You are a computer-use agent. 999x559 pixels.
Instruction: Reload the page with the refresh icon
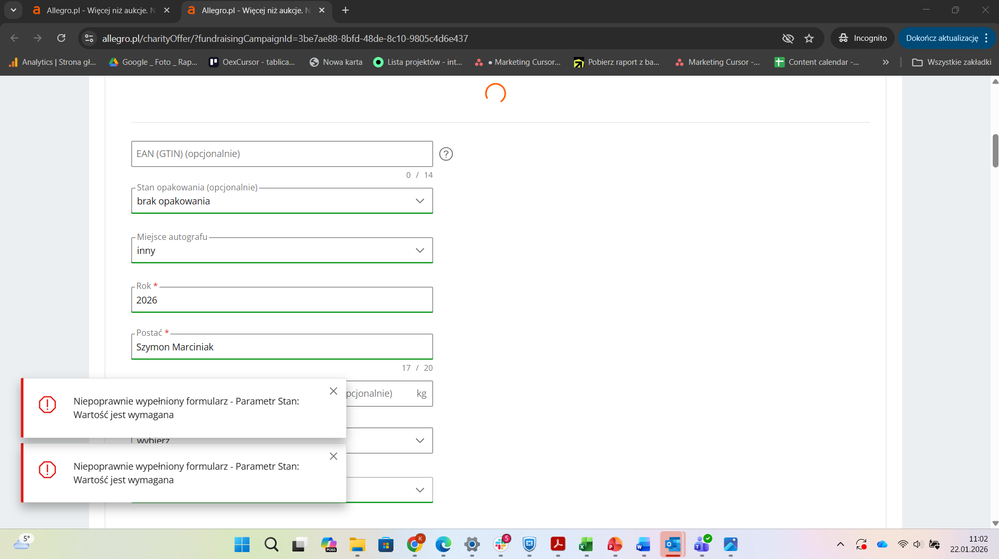61,38
